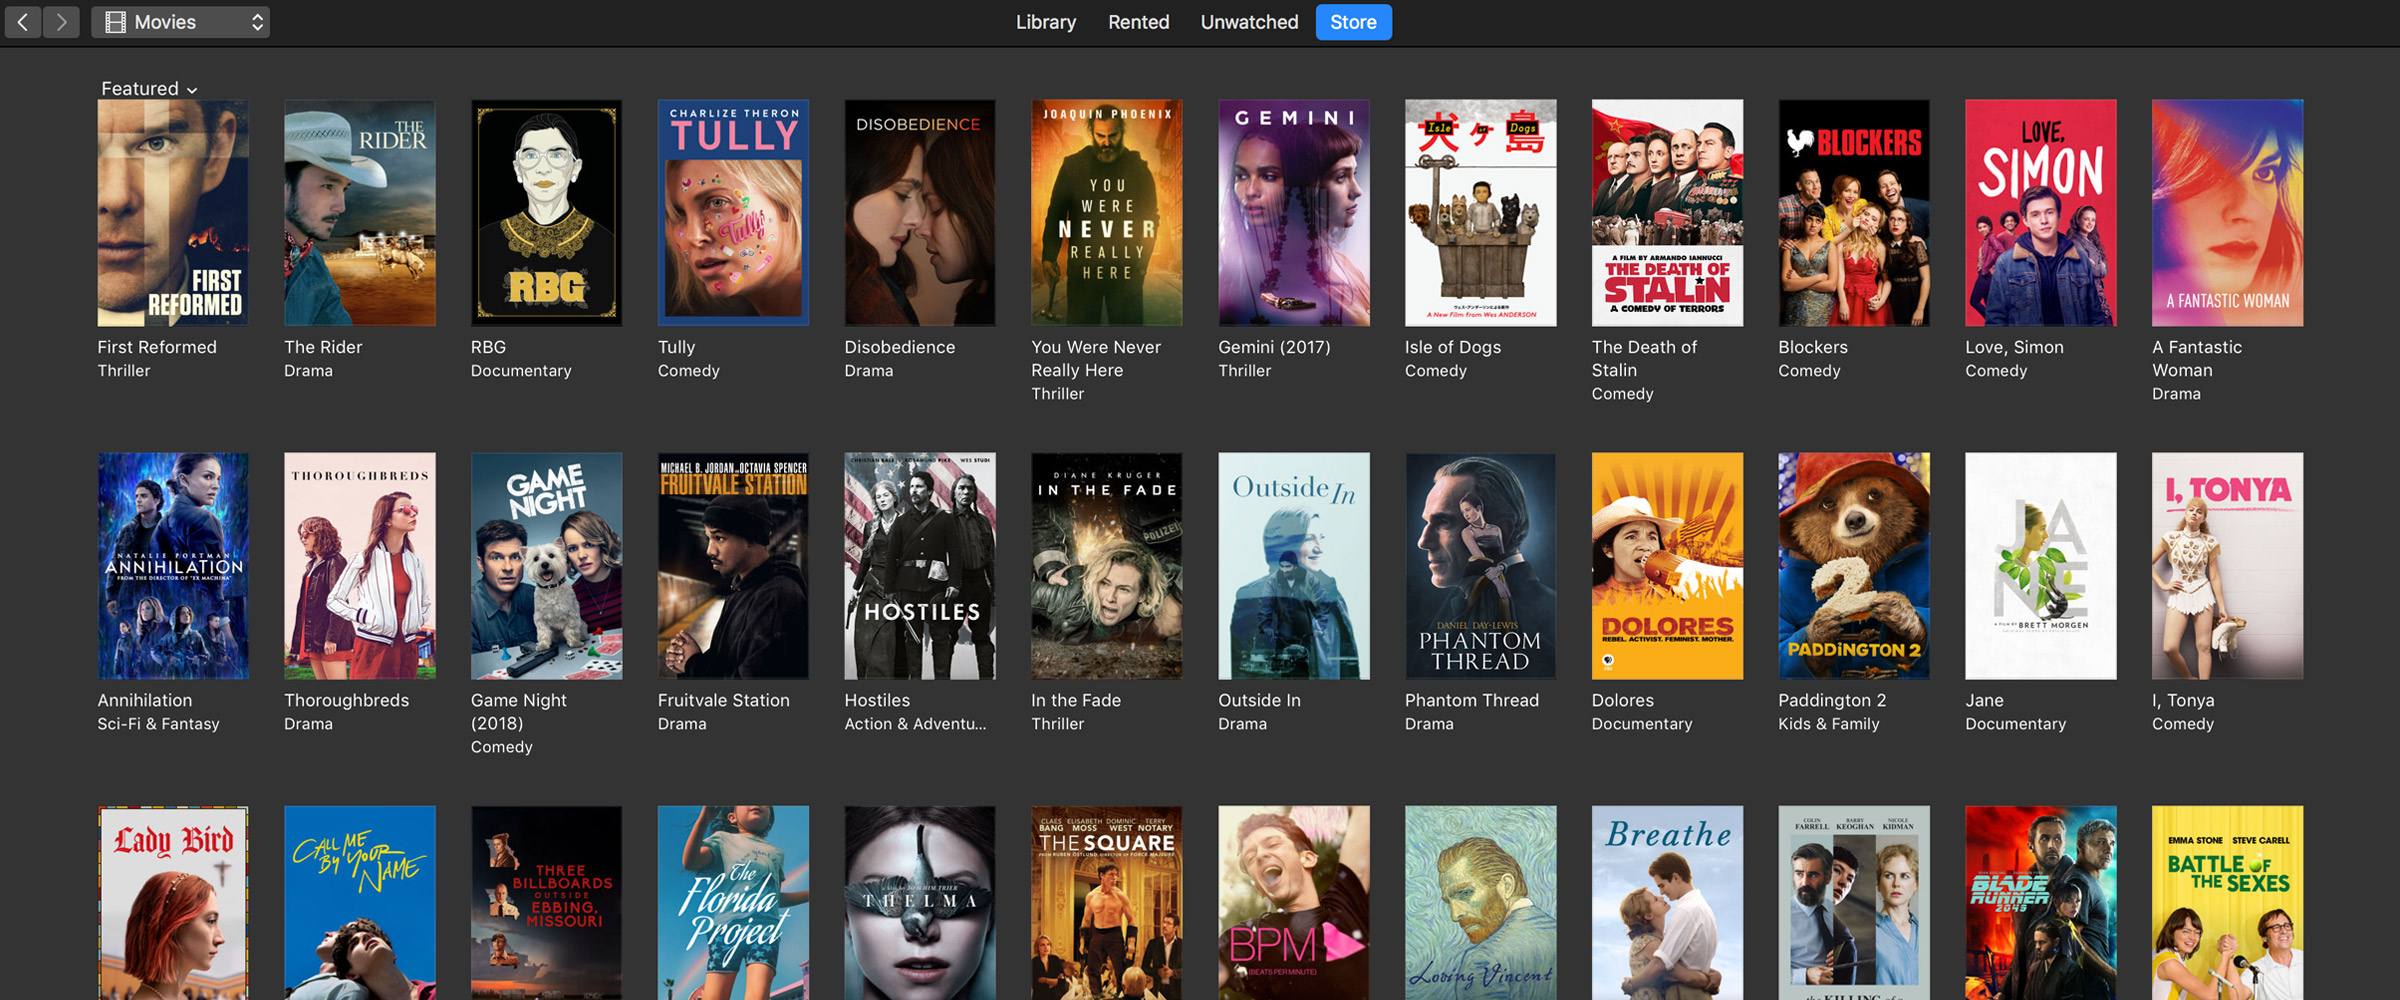This screenshot has width=2400, height=1000.
Task: Open the Blockers movie artwork
Action: [1853, 213]
